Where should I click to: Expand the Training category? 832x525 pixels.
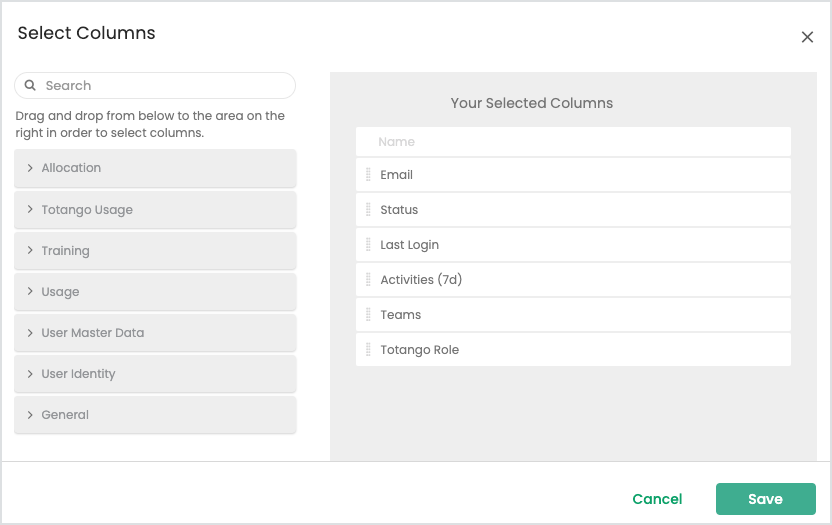[x=155, y=251]
